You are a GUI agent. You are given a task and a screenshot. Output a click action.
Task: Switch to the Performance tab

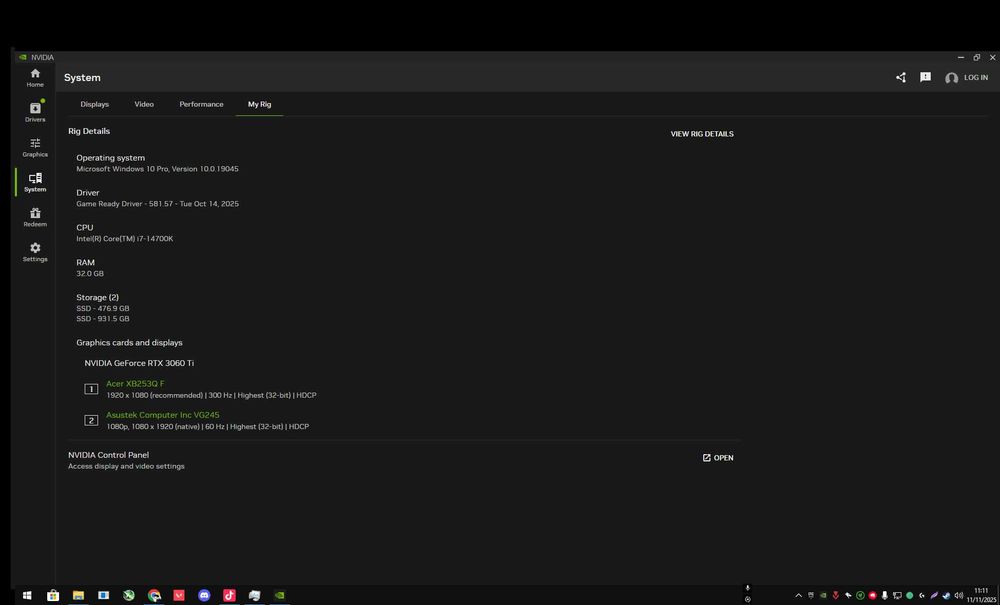(x=202, y=104)
